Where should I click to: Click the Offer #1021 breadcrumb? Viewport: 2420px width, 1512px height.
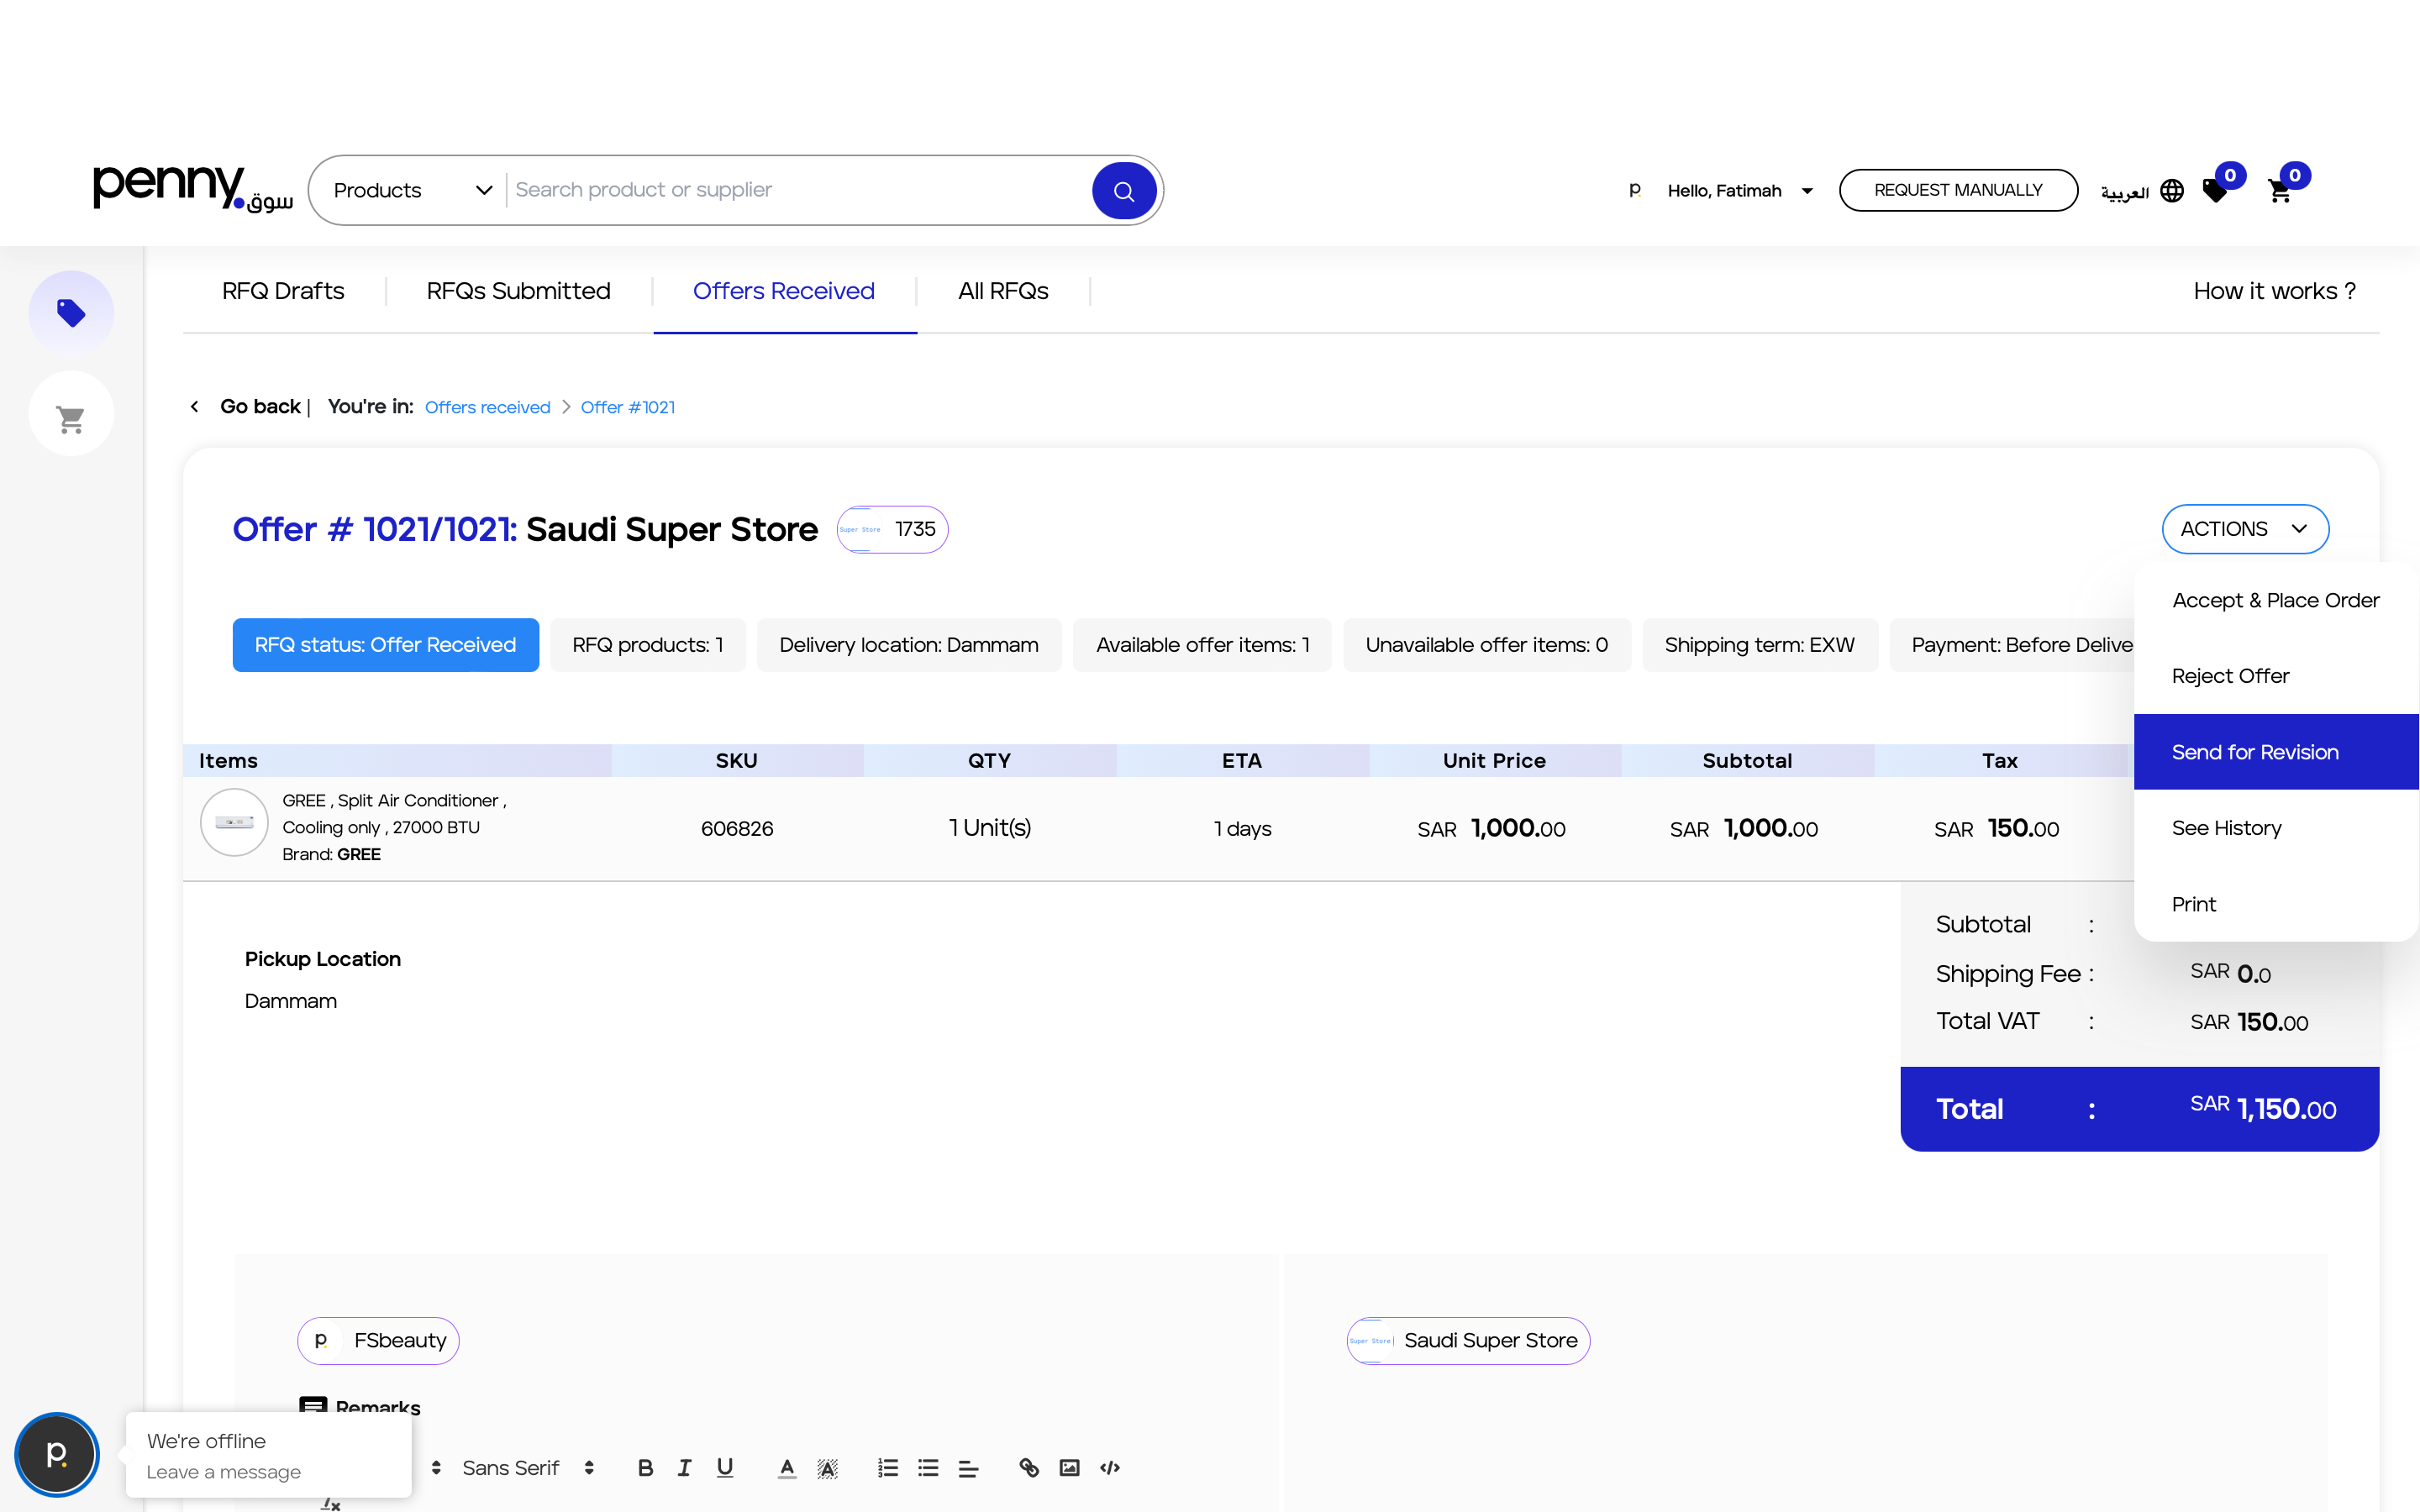(627, 407)
